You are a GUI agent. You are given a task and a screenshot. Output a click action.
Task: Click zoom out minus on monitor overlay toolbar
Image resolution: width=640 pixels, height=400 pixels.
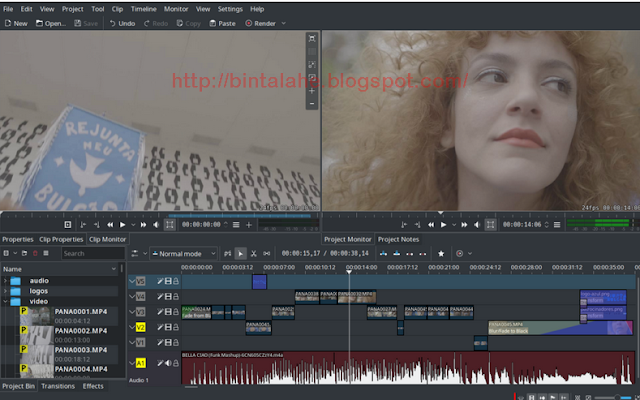tap(312, 104)
